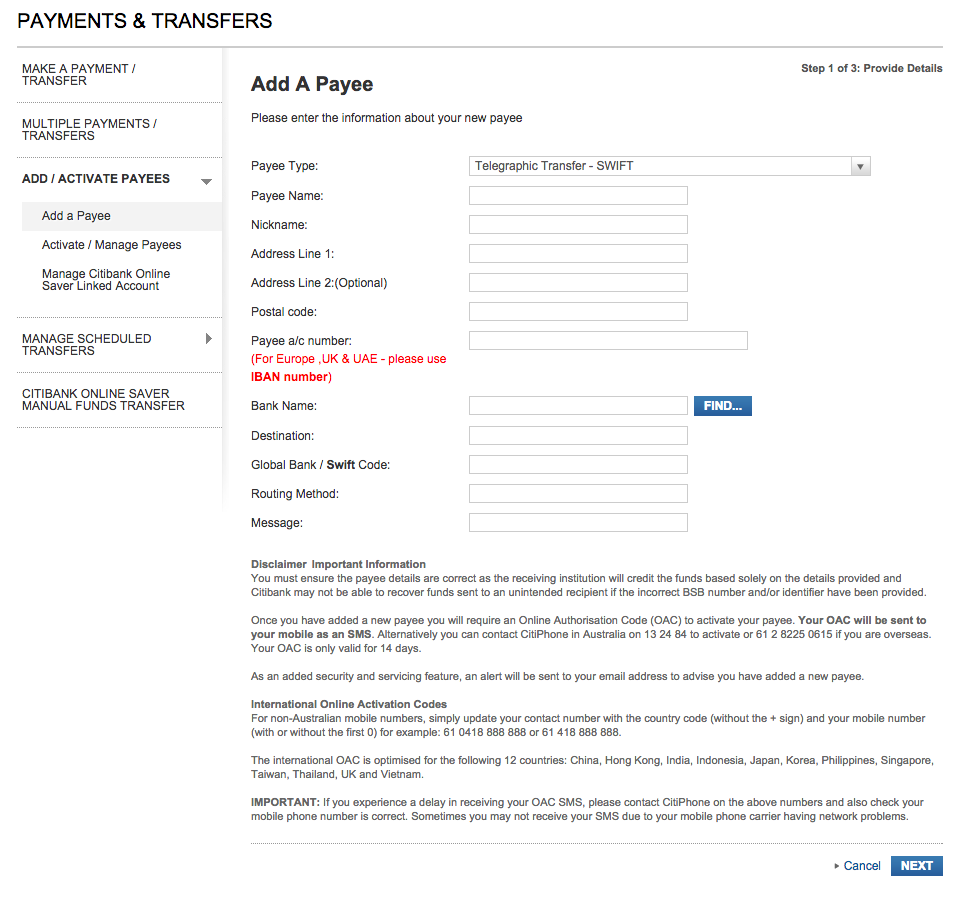Click the Payee Name text field

pos(578,196)
